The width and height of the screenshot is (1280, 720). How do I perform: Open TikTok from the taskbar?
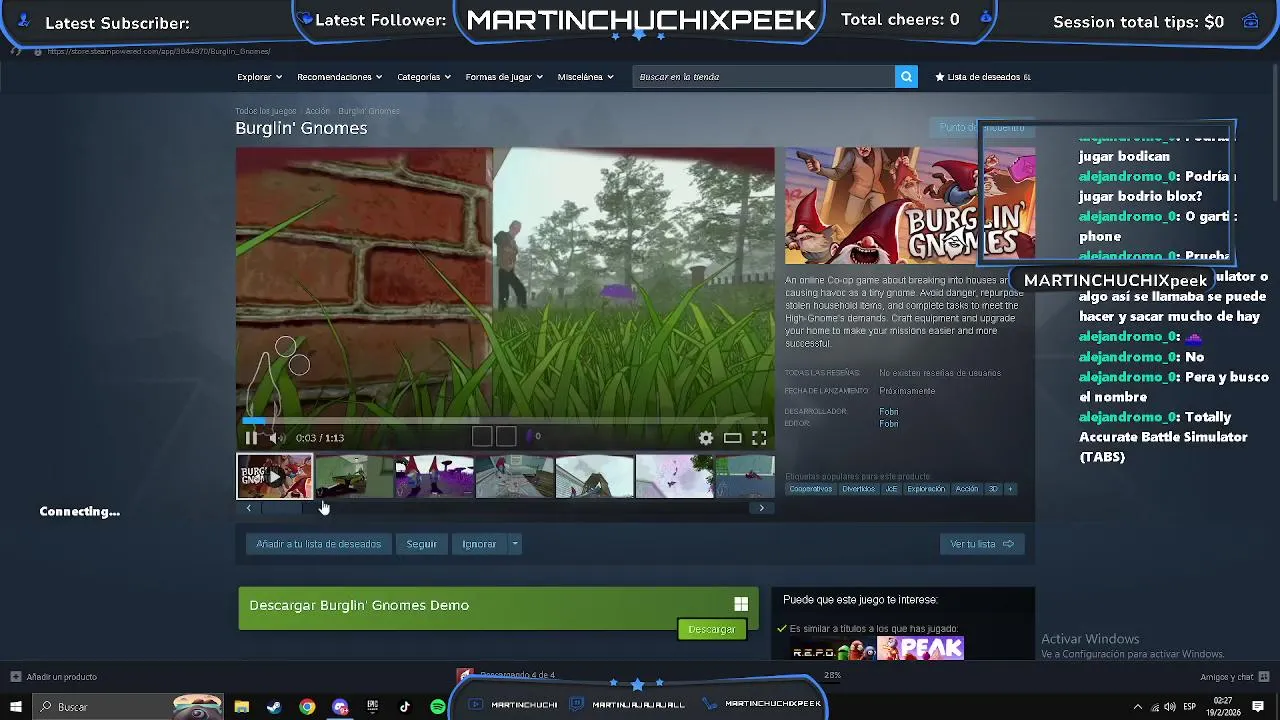point(405,707)
